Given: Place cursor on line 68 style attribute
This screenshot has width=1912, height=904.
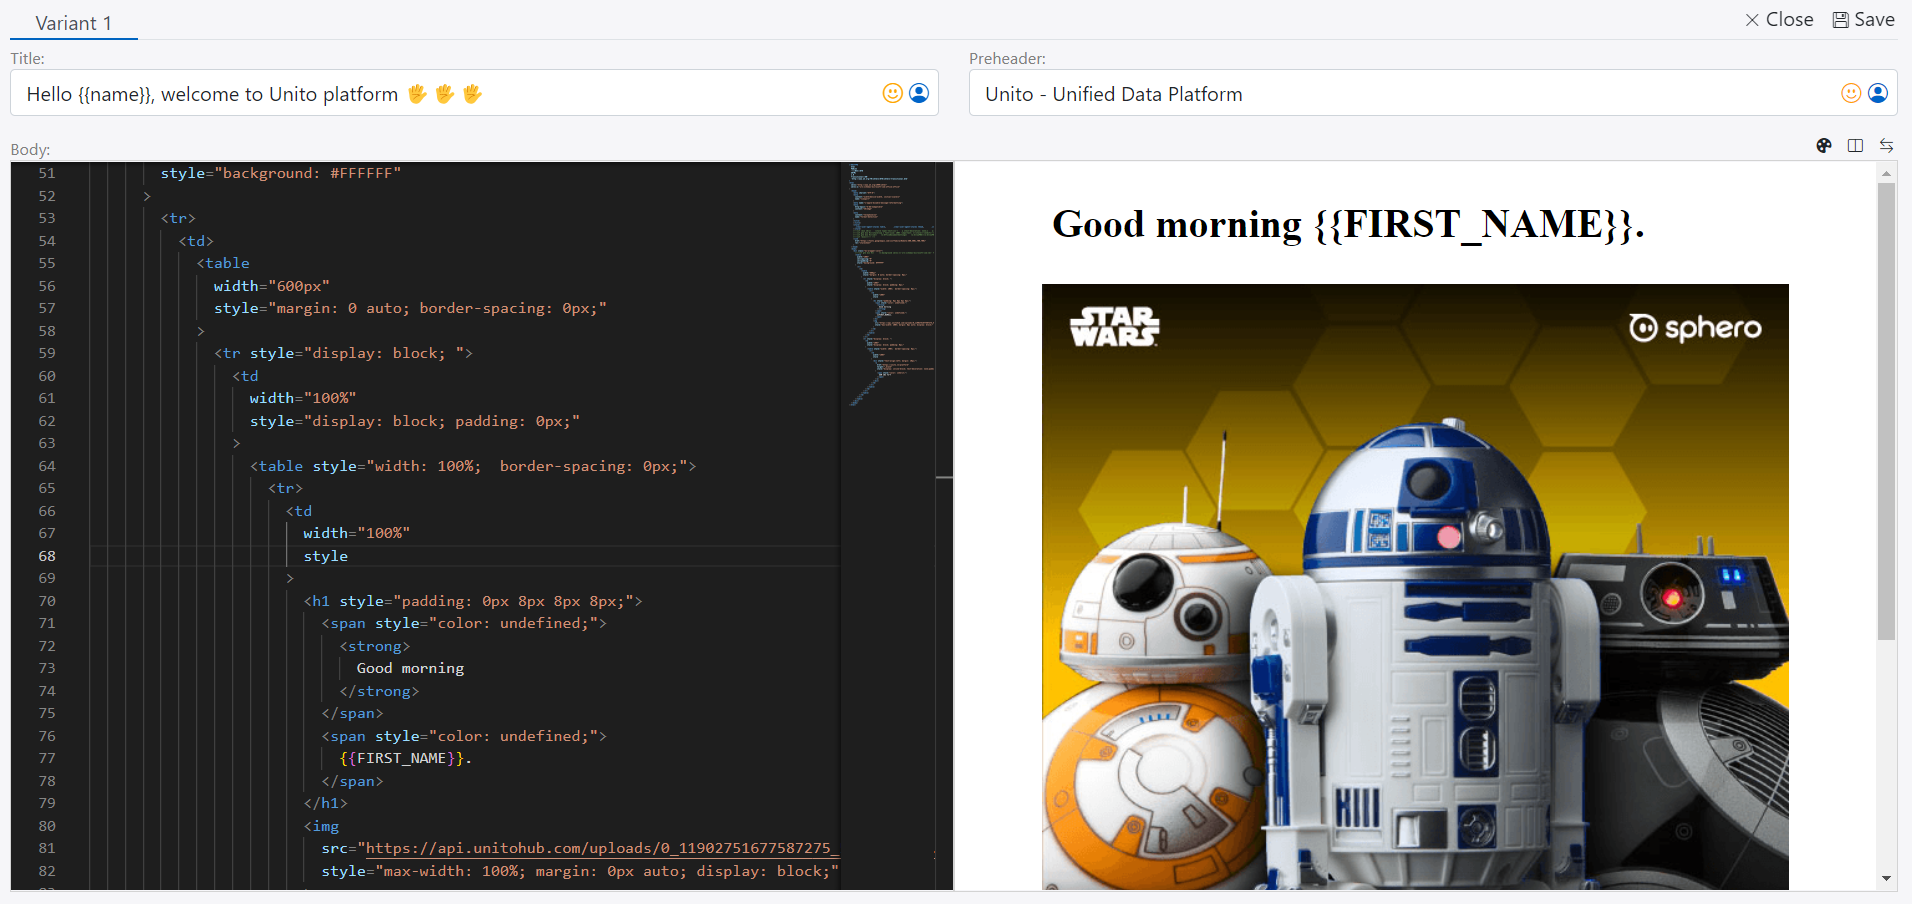Looking at the screenshot, I should pos(326,556).
